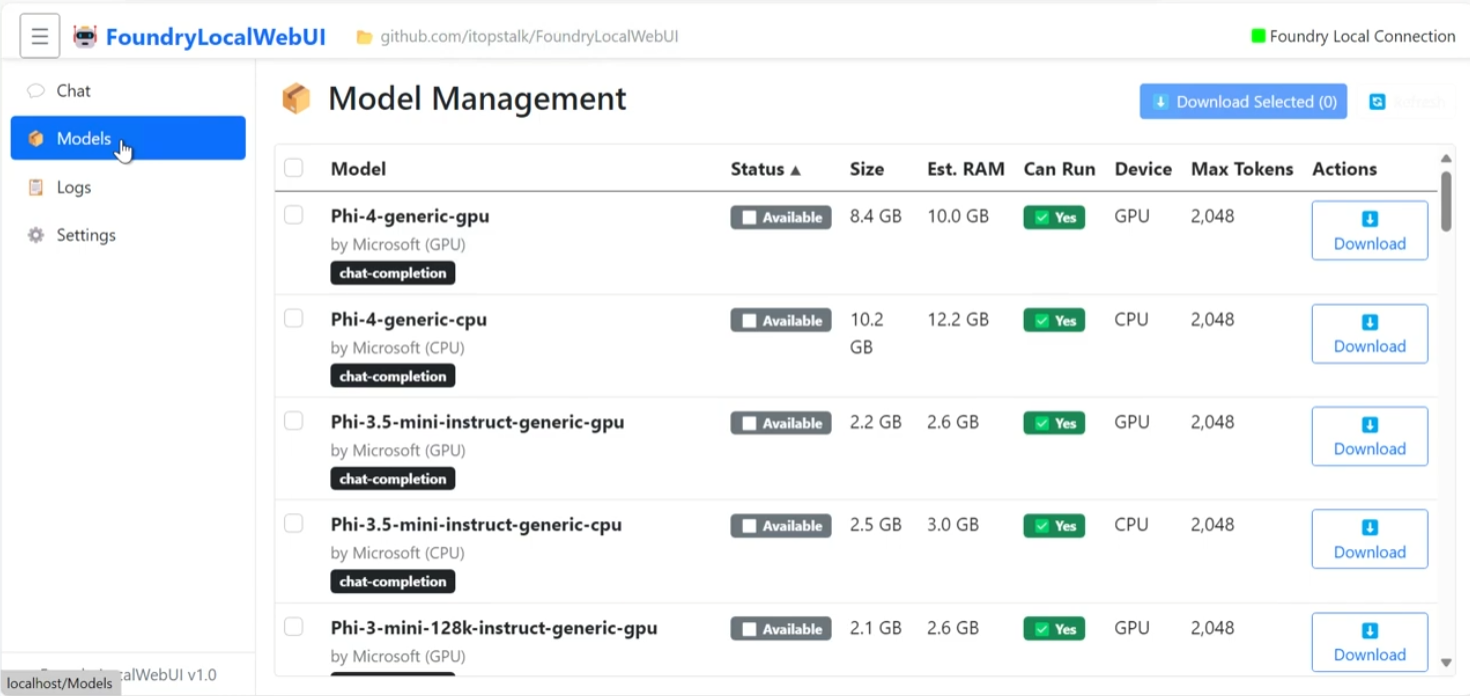Check the Phi-4-generic-gpu row checkbox
1470x696 pixels.
(x=293, y=215)
